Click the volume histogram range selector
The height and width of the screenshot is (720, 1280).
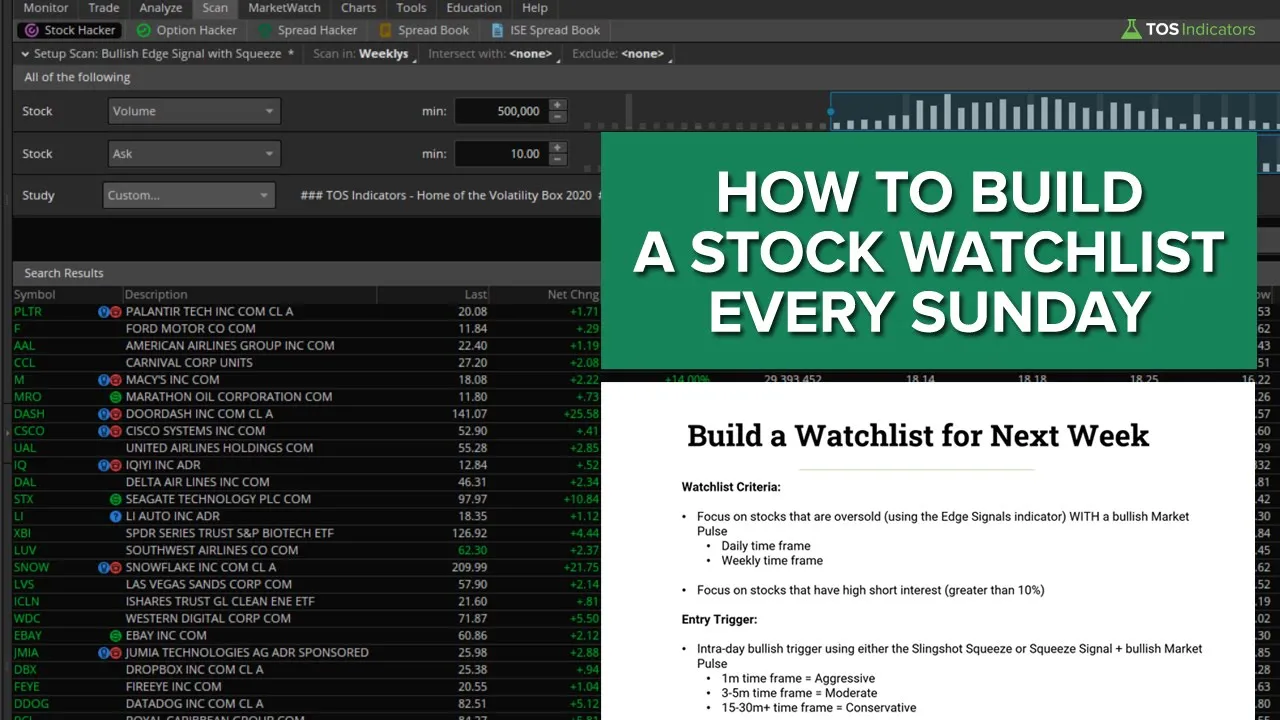point(1054,111)
